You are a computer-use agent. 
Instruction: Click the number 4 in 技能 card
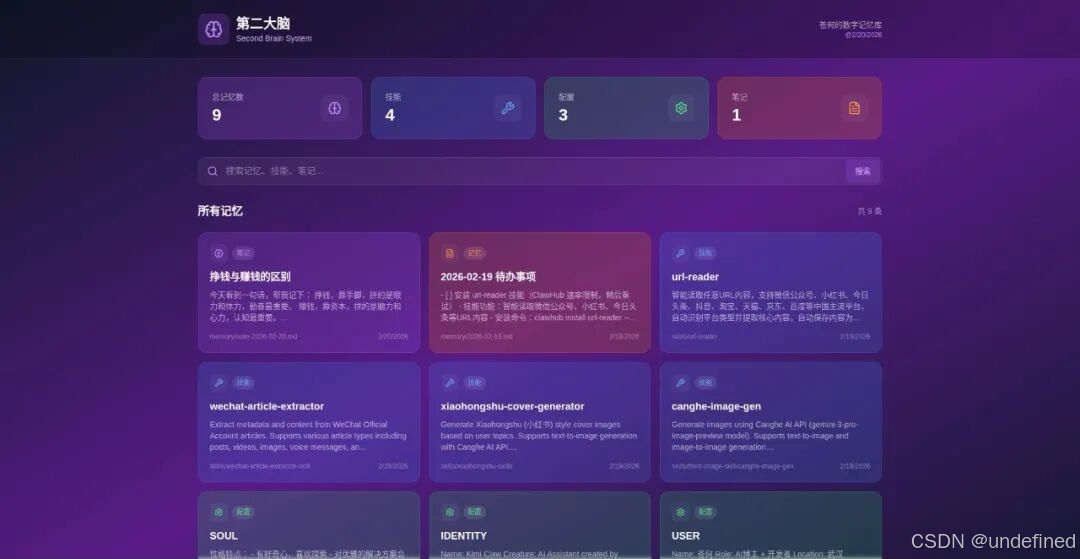[x=390, y=116]
